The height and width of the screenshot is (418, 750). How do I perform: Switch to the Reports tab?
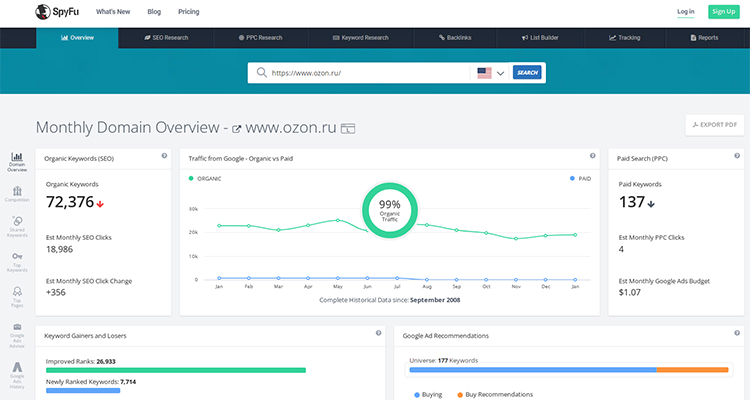[x=704, y=38]
